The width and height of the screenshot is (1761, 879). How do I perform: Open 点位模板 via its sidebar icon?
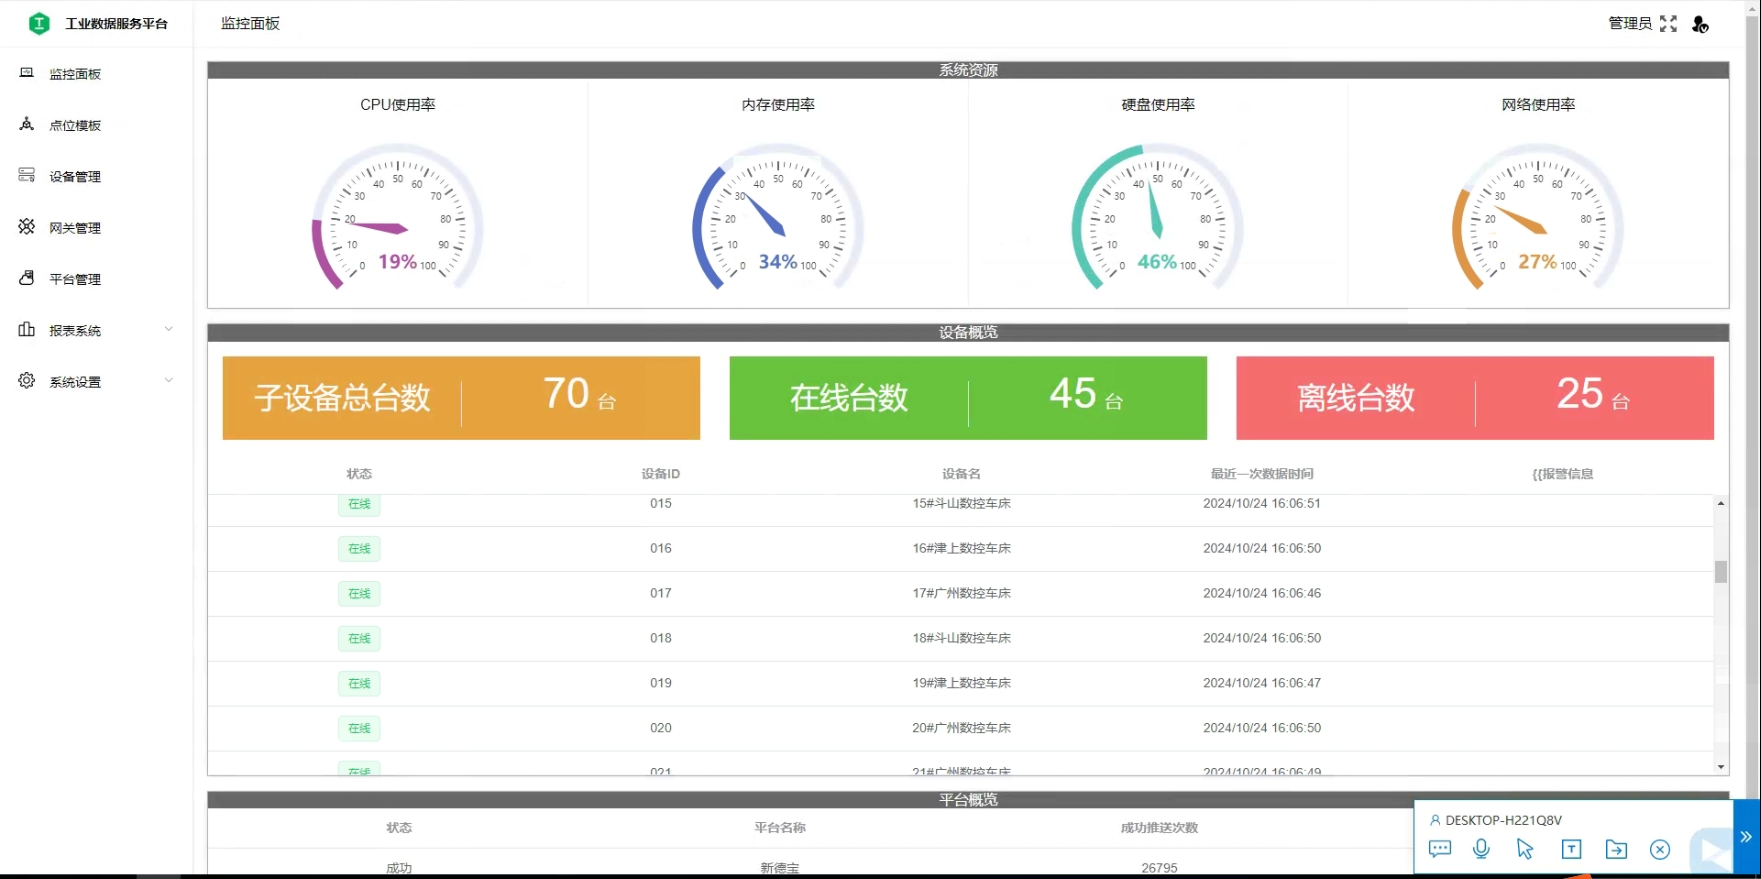point(27,124)
